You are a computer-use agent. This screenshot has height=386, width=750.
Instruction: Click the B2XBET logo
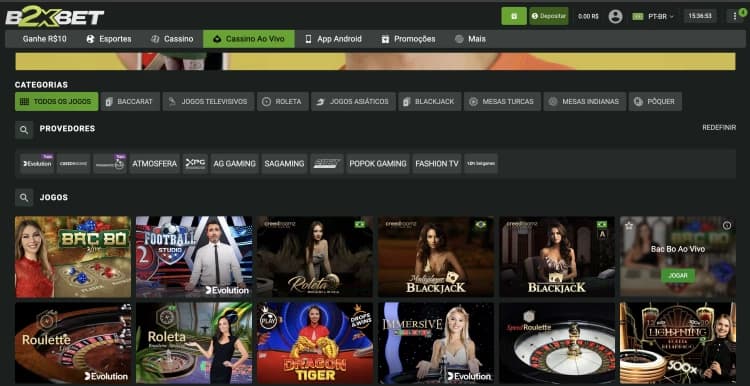click(x=55, y=17)
